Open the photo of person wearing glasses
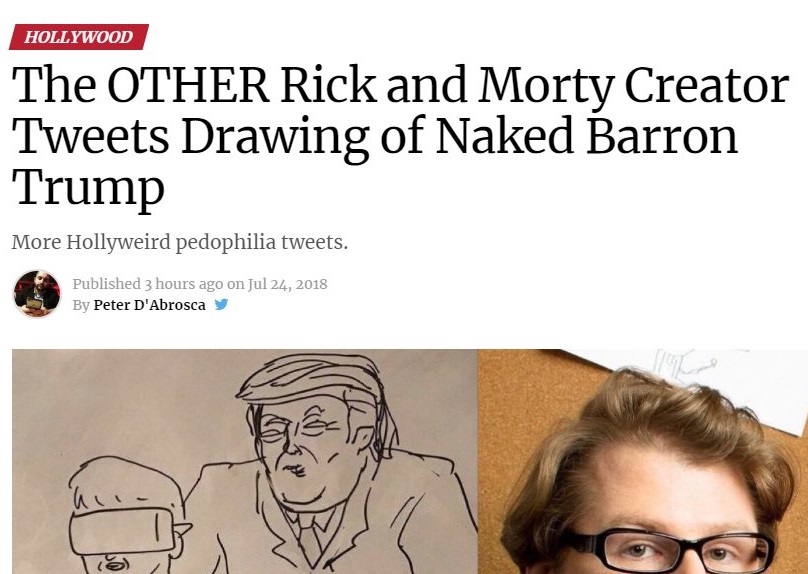 (643, 461)
